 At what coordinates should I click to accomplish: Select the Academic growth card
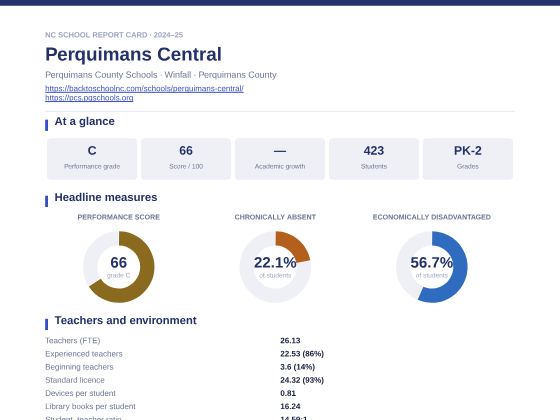280,159
